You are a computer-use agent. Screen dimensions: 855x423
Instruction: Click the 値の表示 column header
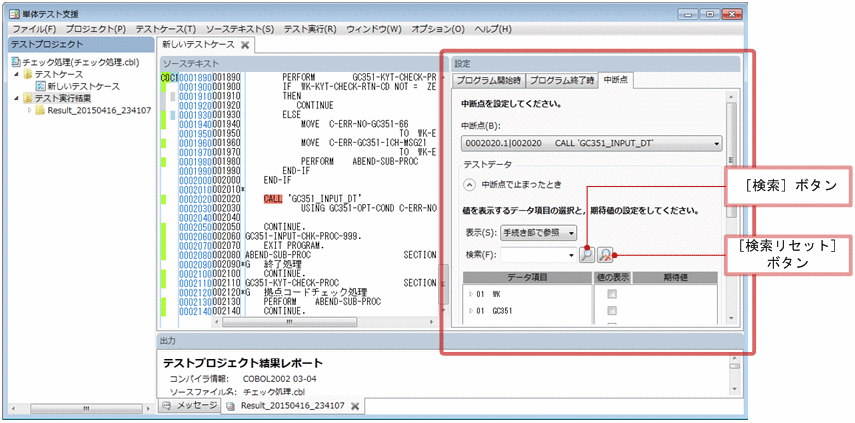[x=612, y=277]
